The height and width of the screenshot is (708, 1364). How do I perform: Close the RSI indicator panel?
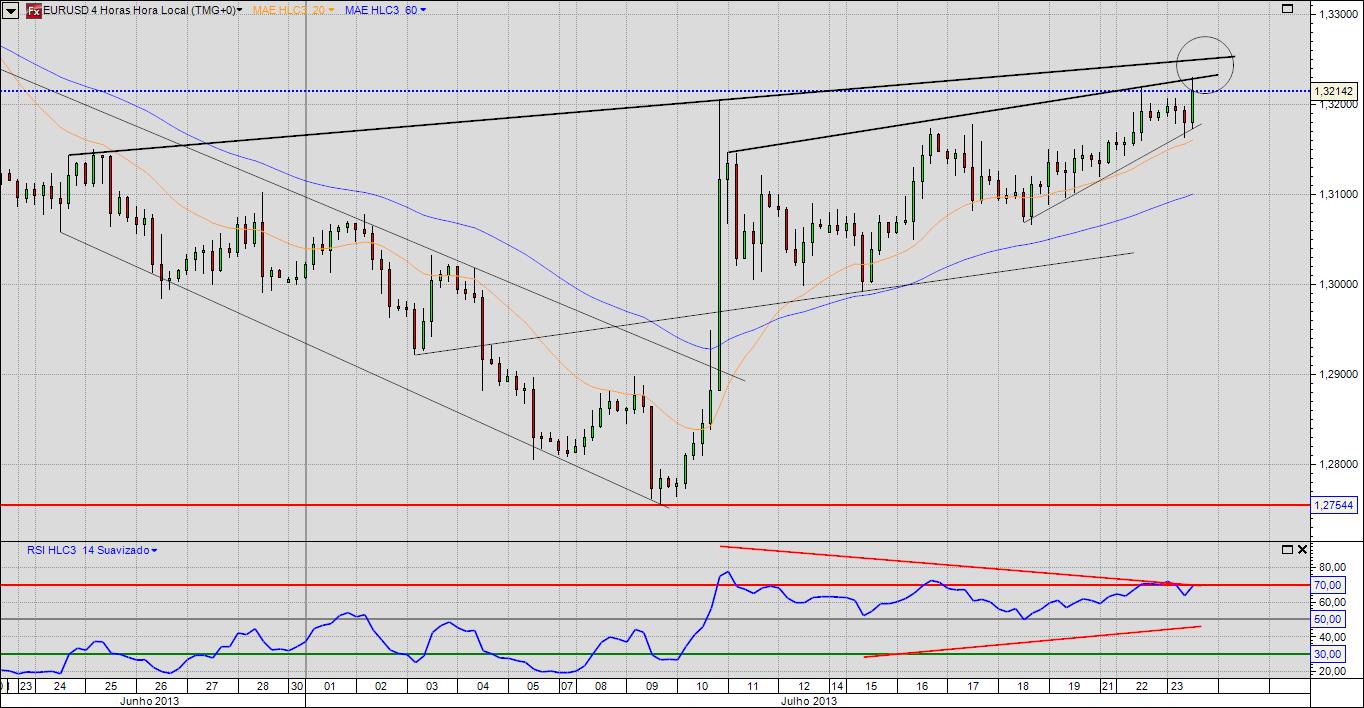pyautogui.click(x=1302, y=549)
